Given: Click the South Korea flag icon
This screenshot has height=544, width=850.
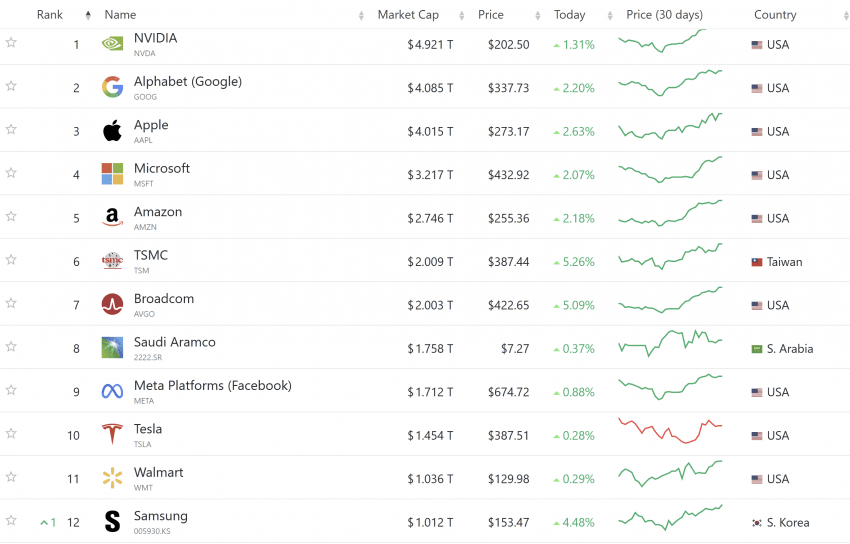Looking at the screenshot, I should point(757,523).
